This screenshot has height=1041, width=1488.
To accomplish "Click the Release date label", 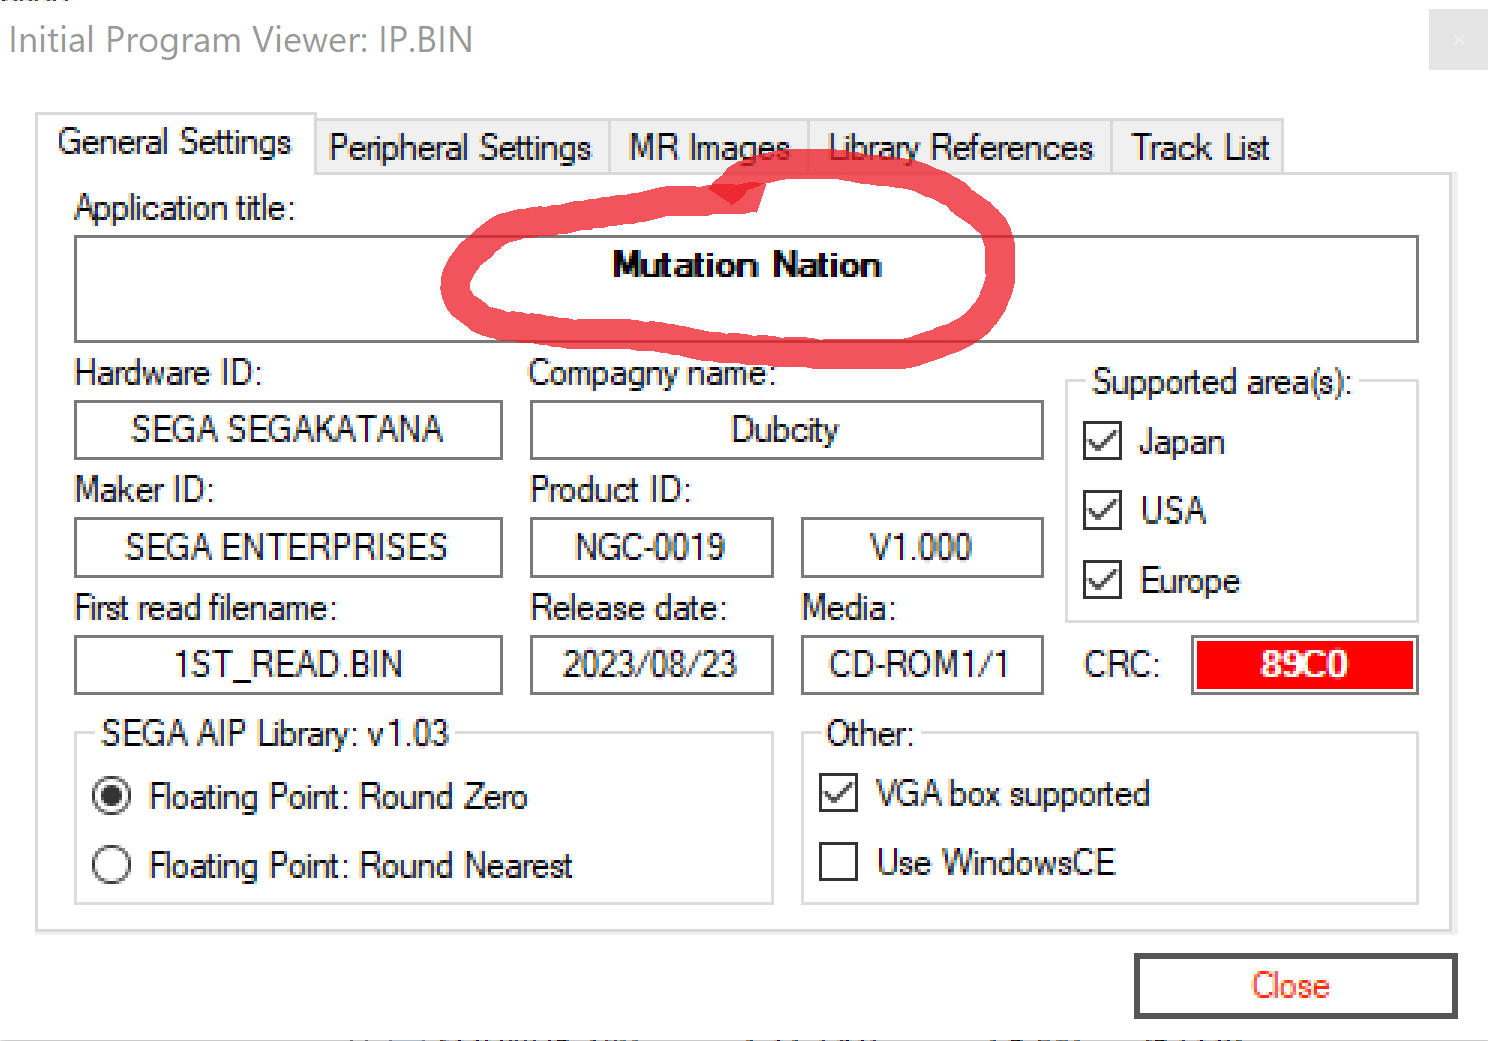I will [x=628, y=608].
